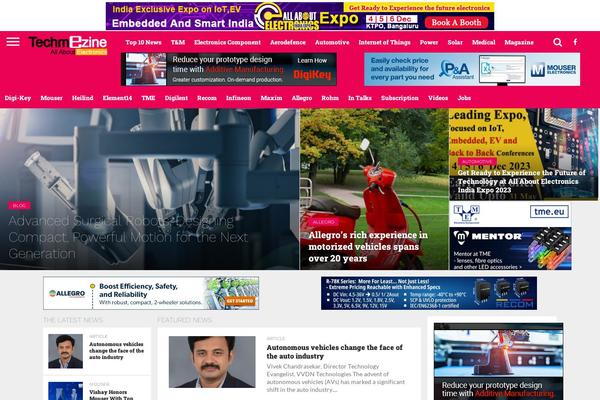600x400 pixels.
Task: Open Vishay Honors Mouser latest news item
Action: [x=111, y=395]
